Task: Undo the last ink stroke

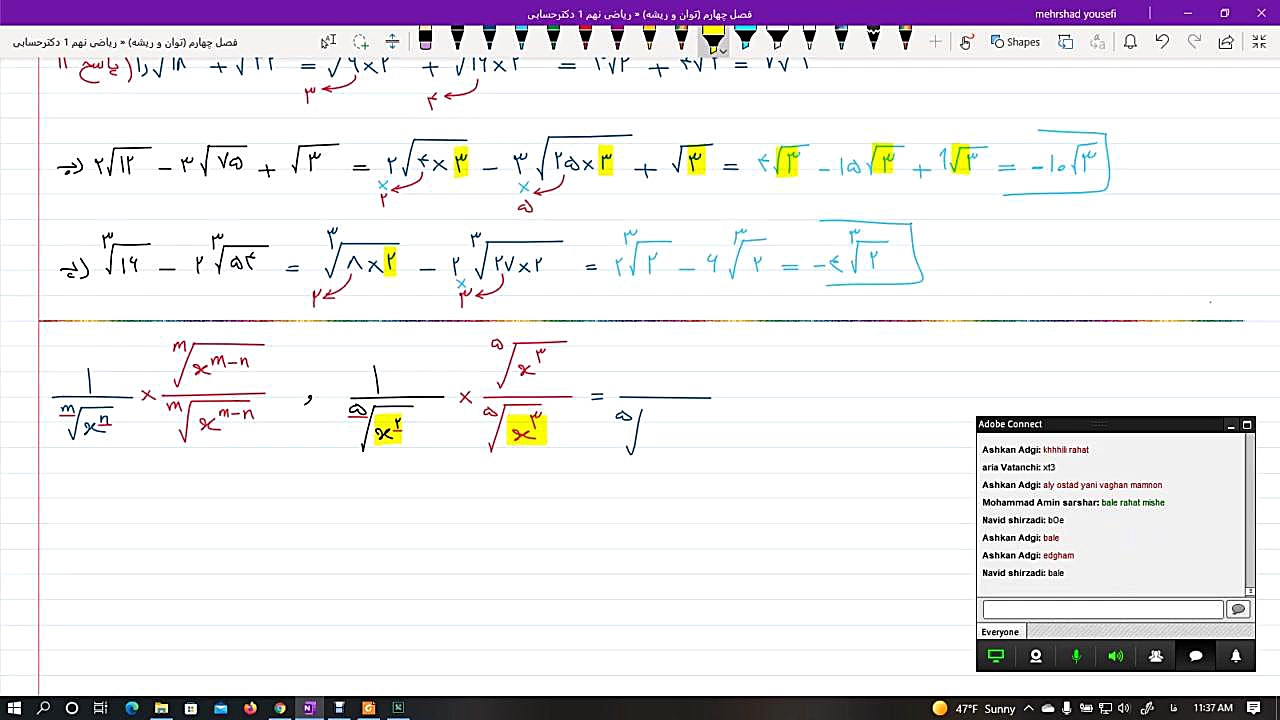Action: [1162, 42]
